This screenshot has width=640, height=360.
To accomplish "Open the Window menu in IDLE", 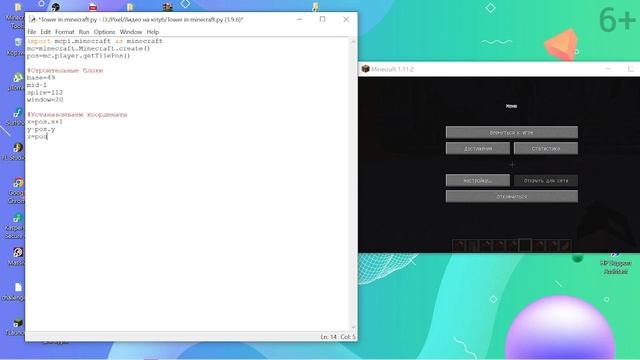I will pyautogui.click(x=131, y=32).
